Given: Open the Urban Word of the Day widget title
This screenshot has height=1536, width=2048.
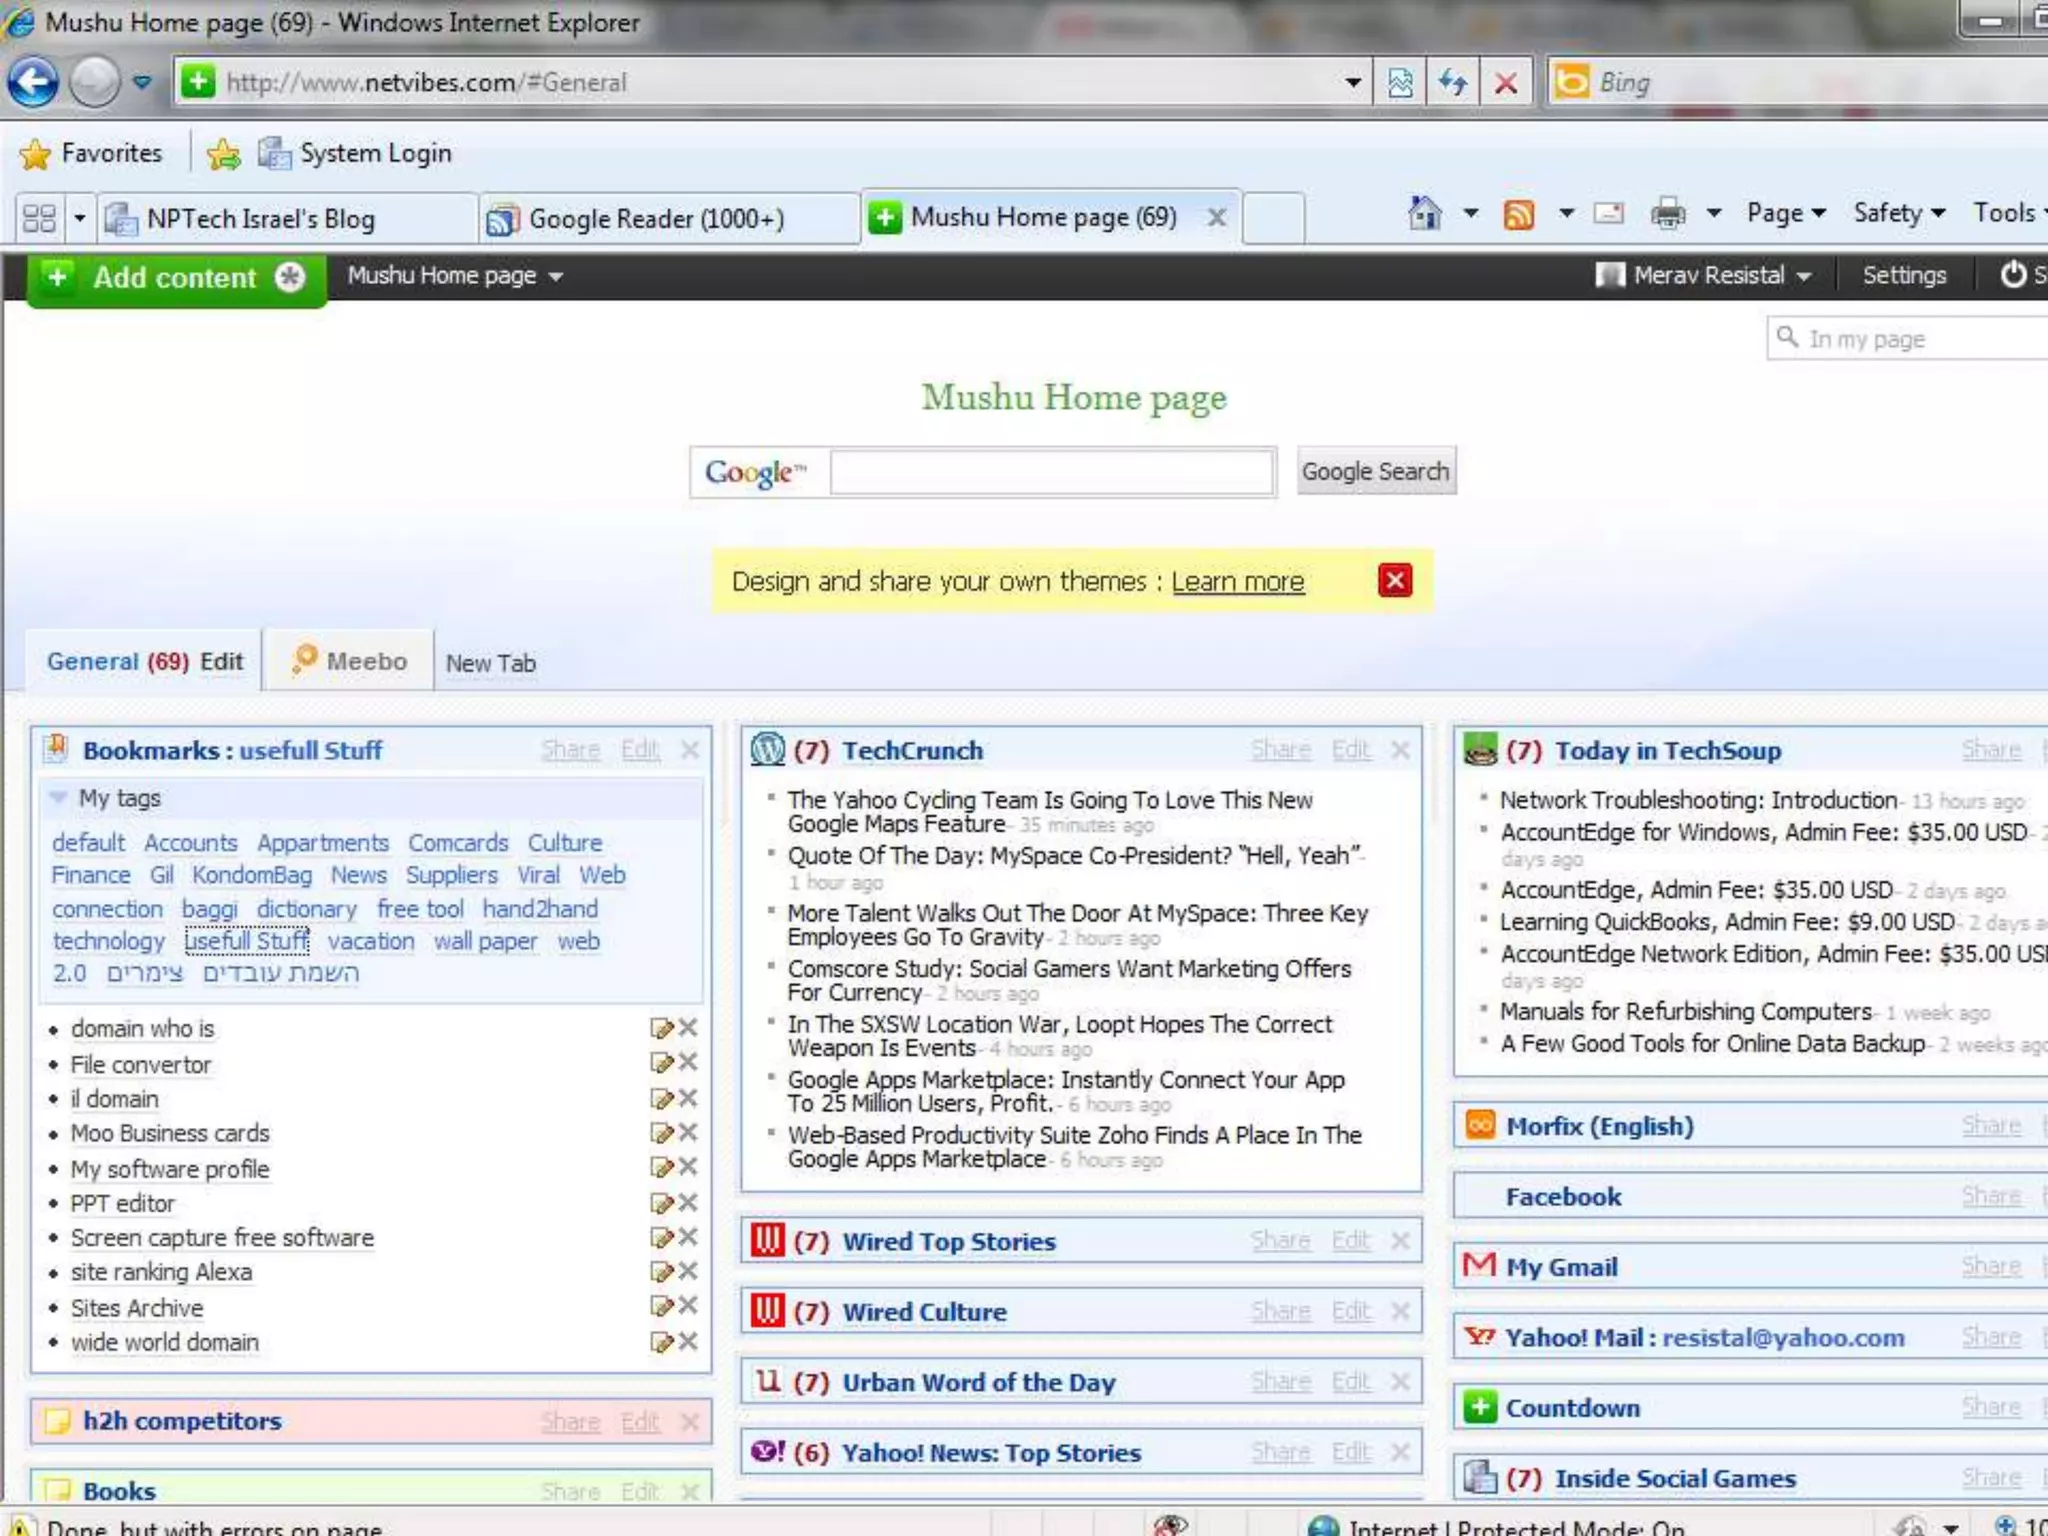Looking at the screenshot, I should (978, 1382).
